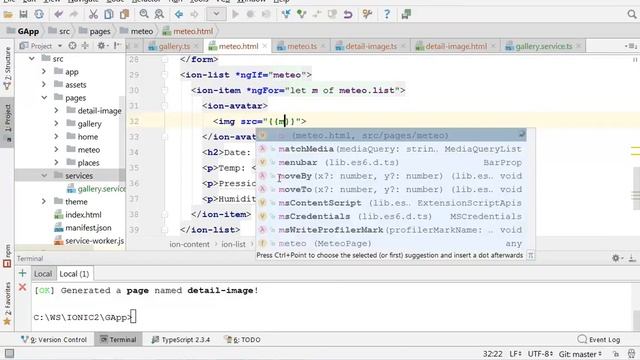
Task: Expand the app folder
Action: 44,72
